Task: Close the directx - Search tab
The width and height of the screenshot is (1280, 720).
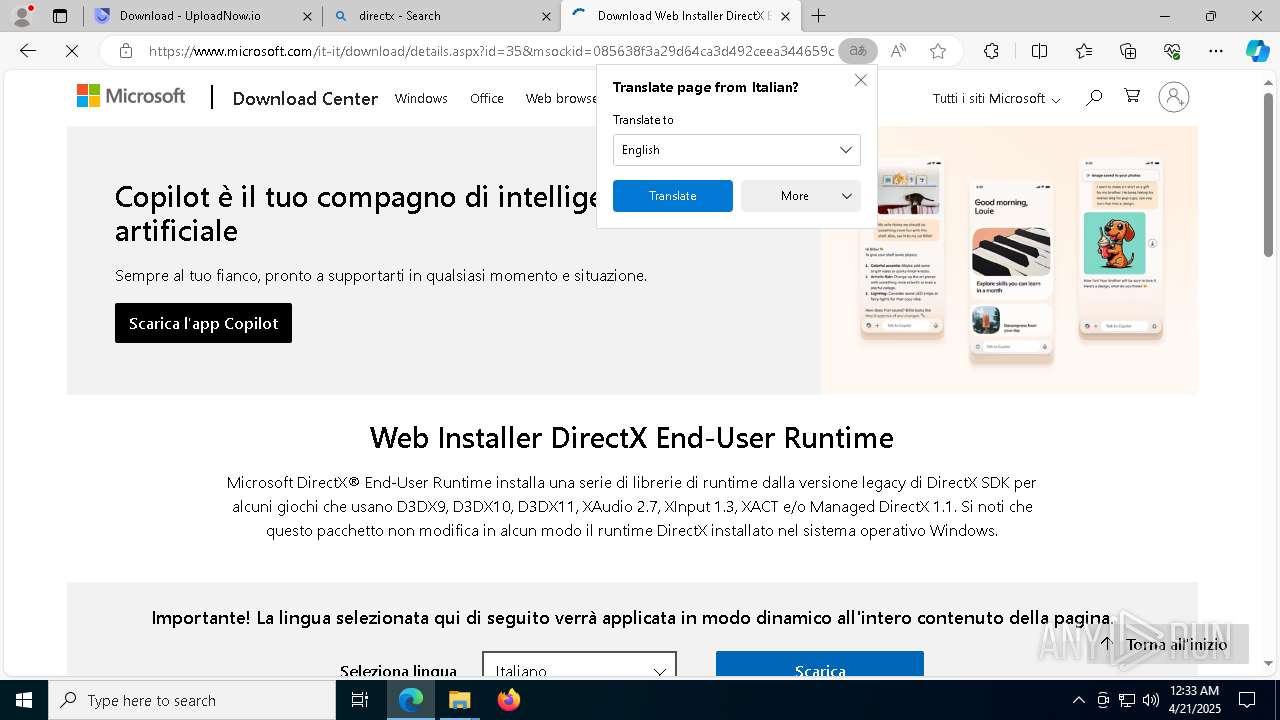Action: pyautogui.click(x=546, y=16)
